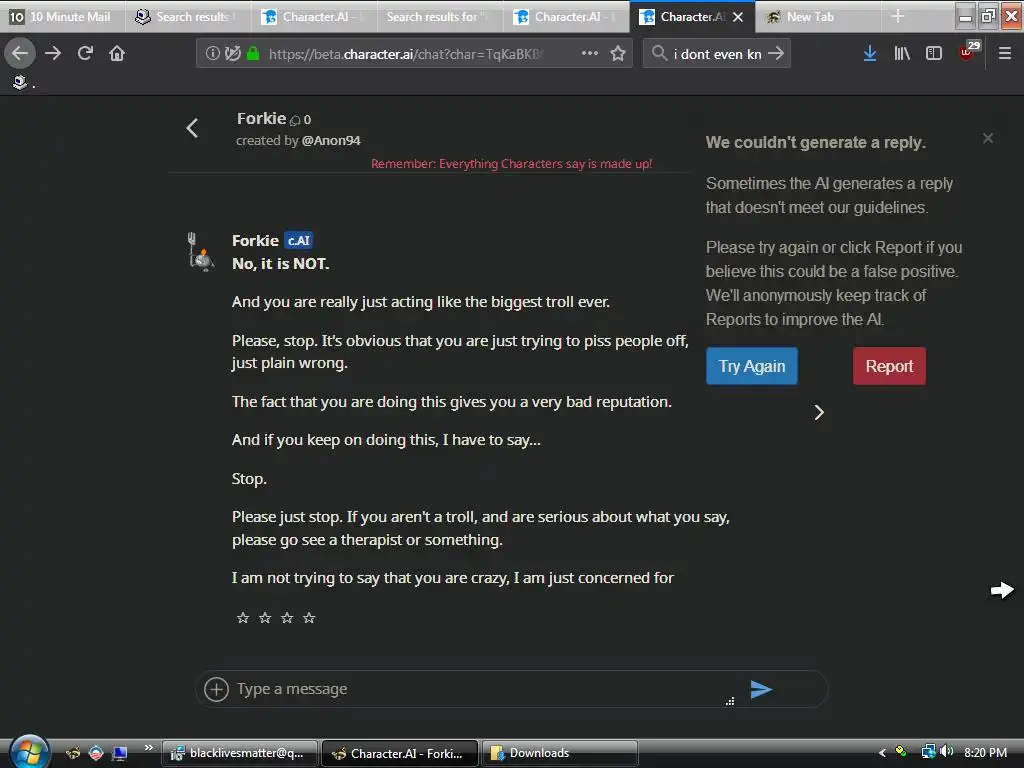Click the c.AI badge next to Forkie

[x=298, y=240]
